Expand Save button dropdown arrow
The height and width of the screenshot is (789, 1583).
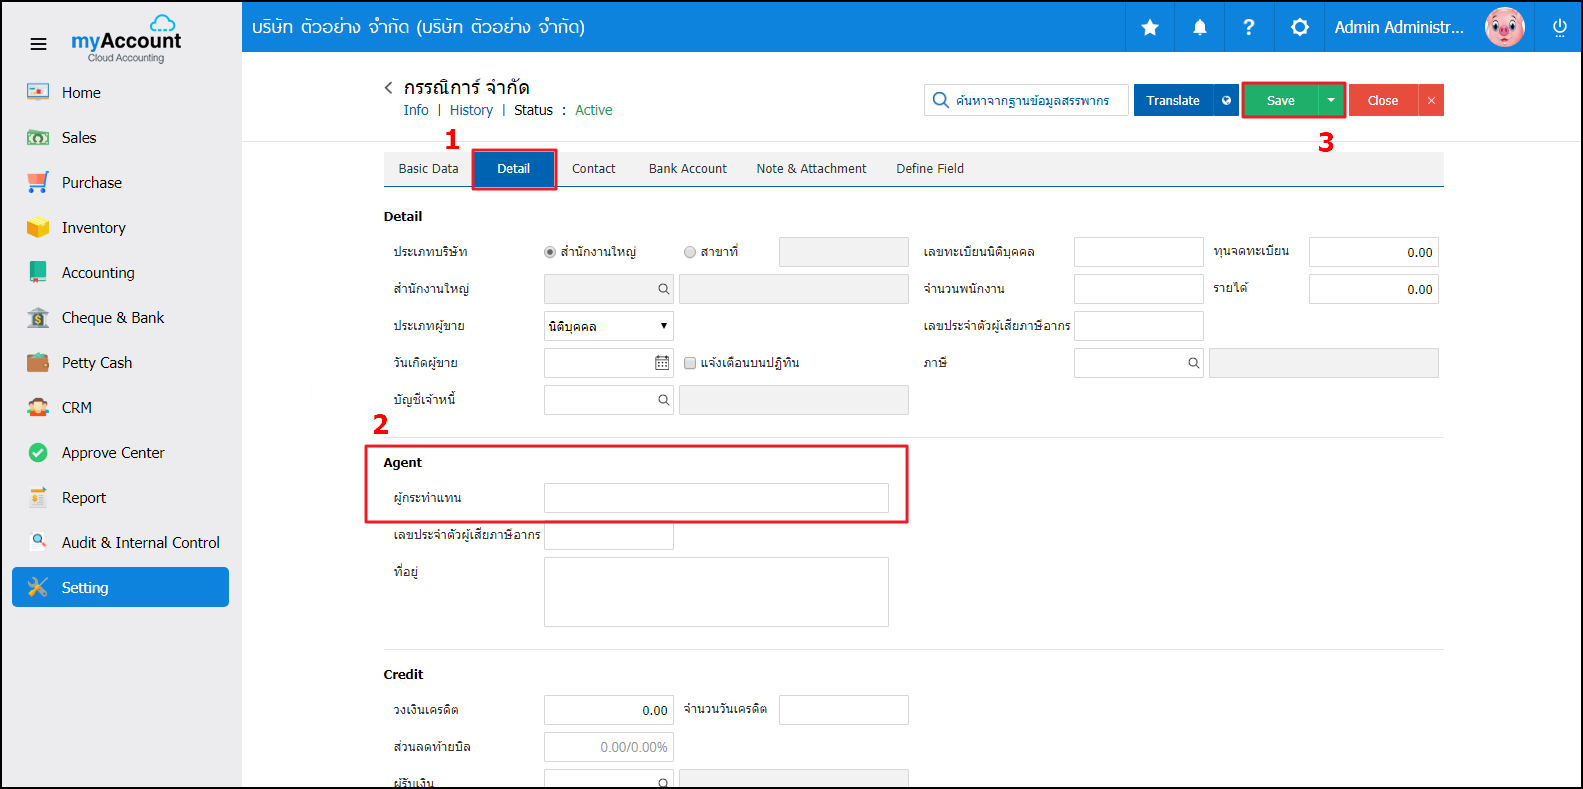[1331, 100]
